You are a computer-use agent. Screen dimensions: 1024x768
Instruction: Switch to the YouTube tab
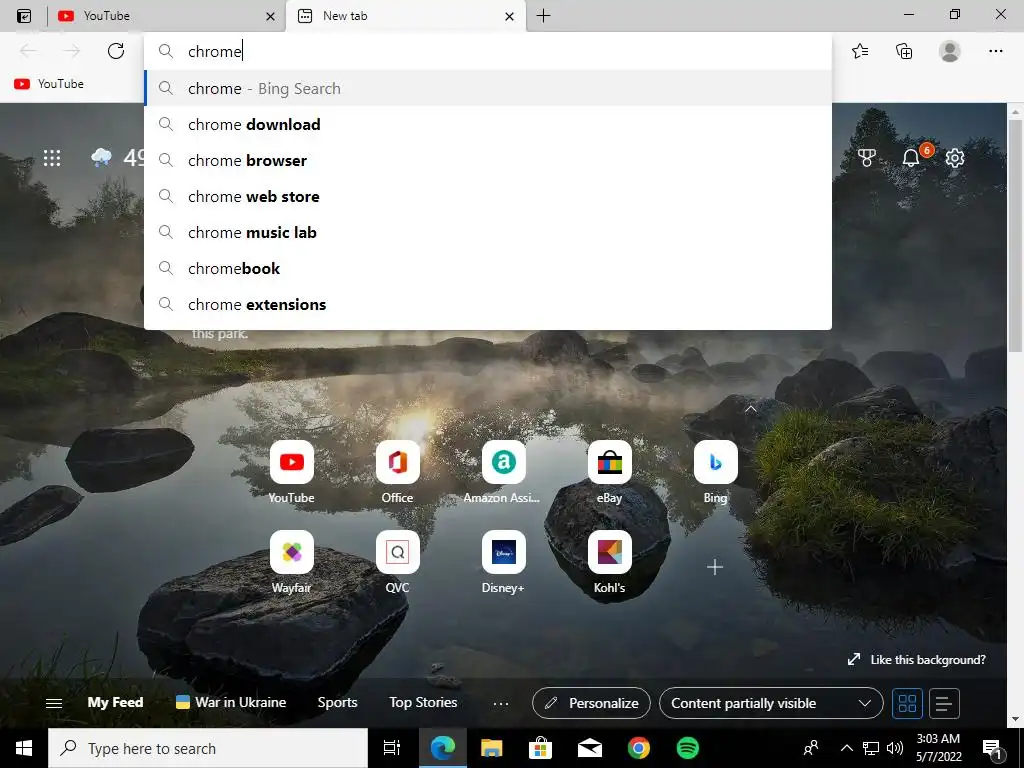166,16
